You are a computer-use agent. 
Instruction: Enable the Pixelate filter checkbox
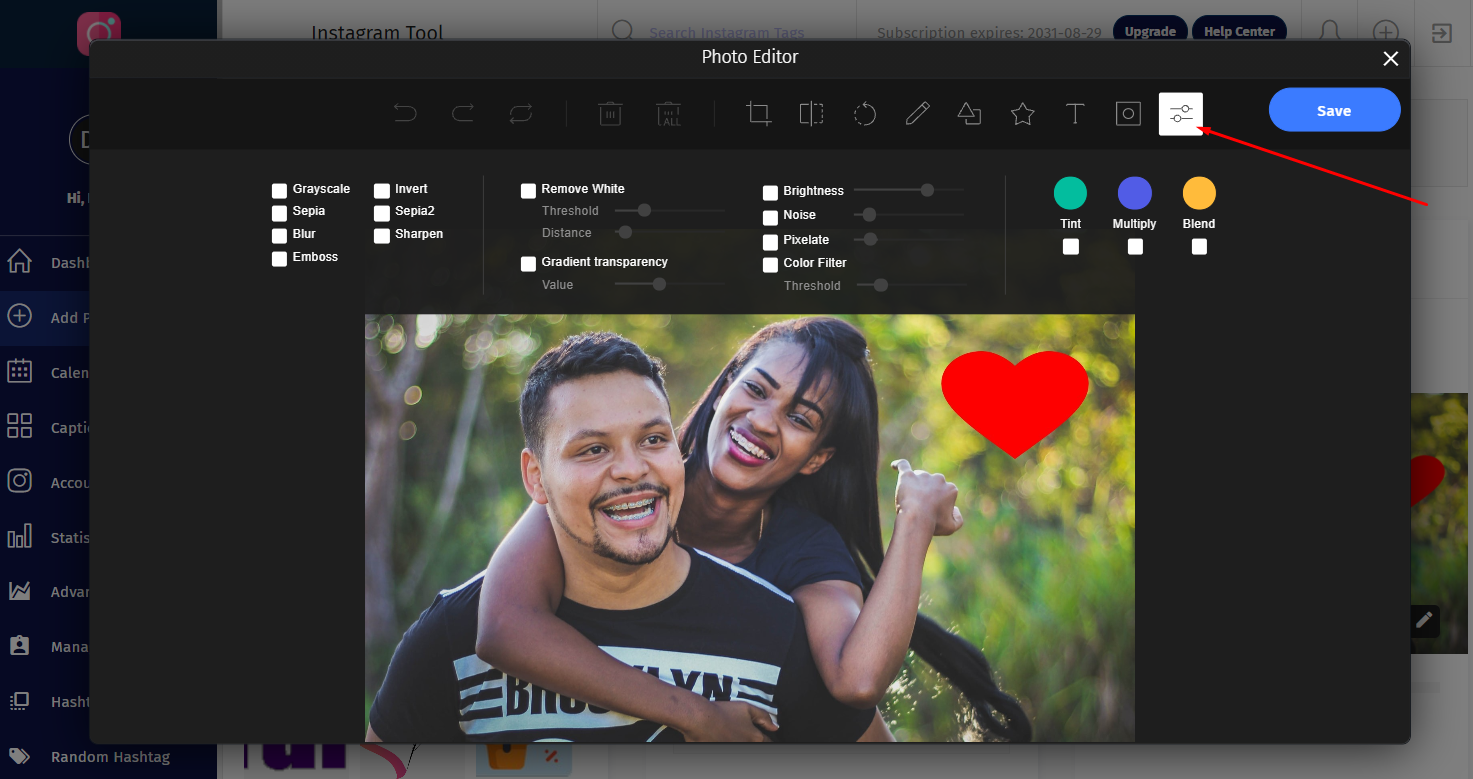tap(770, 242)
